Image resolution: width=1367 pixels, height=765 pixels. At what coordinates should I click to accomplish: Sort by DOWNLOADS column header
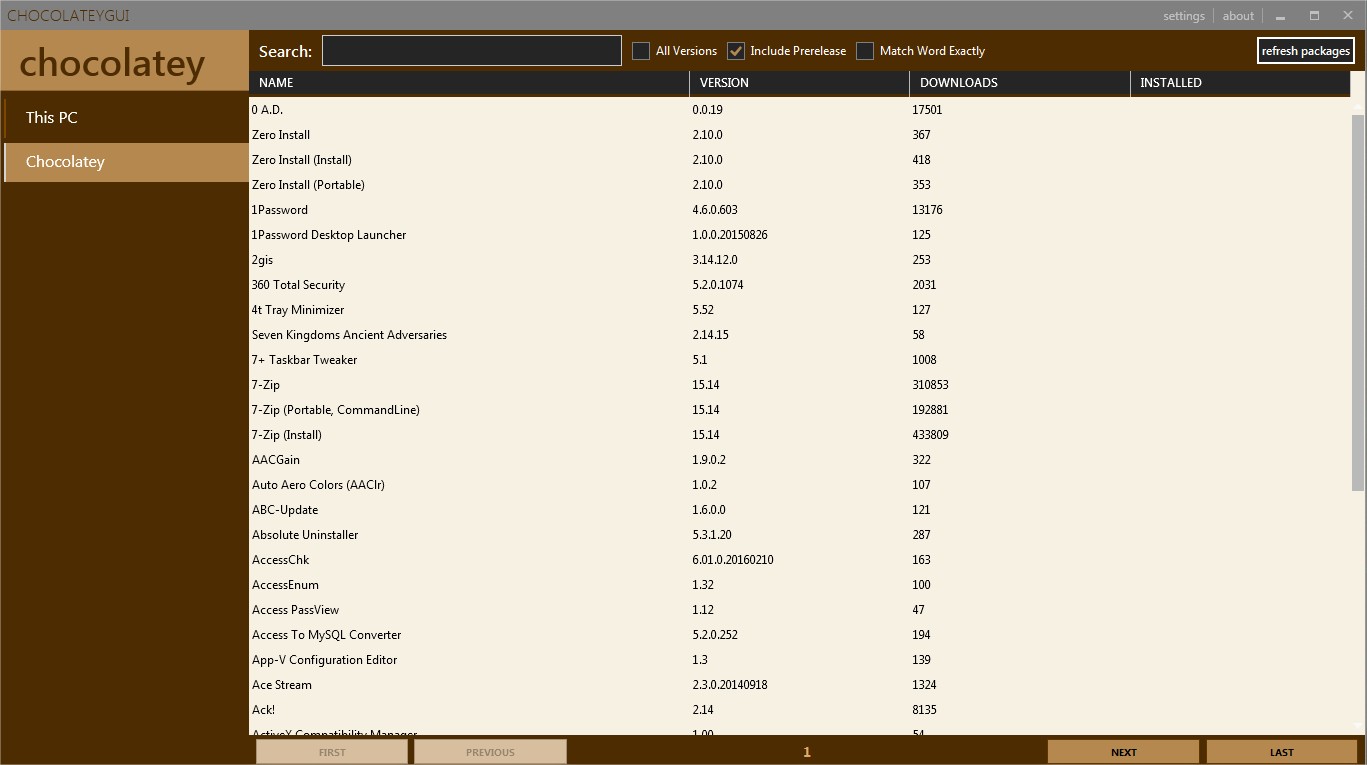point(1019,83)
